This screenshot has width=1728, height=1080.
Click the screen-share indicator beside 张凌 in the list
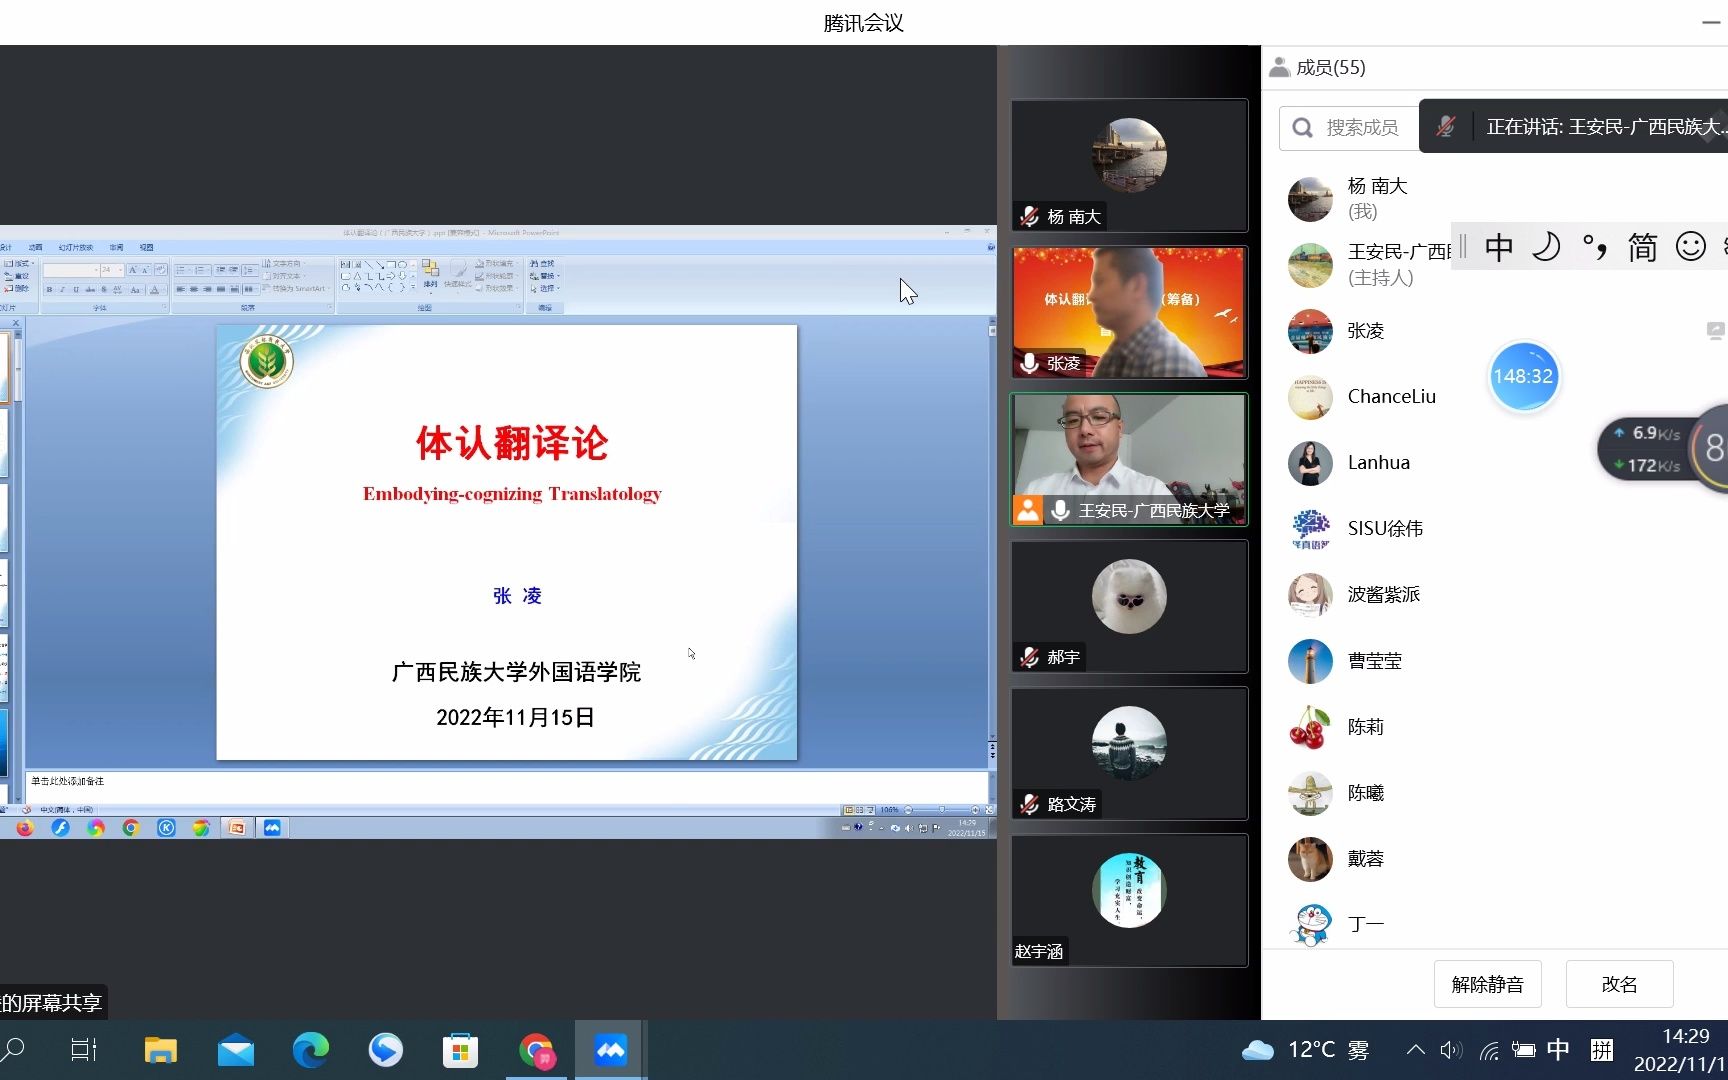tap(1716, 330)
